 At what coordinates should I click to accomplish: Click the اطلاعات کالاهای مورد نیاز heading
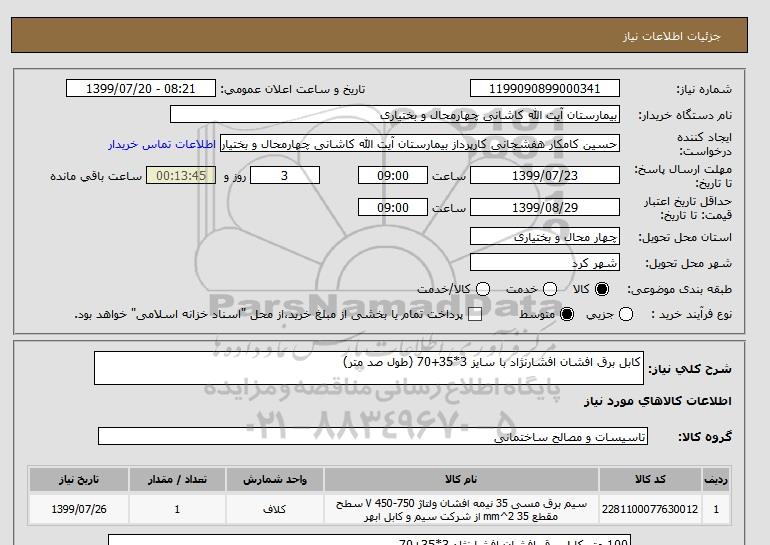658,401
